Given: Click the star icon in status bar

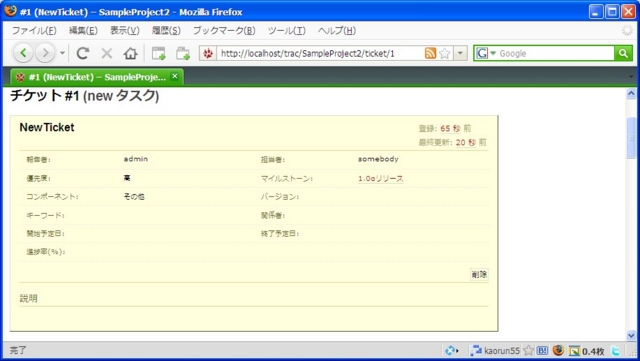Looking at the screenshot, I should tap(529, 350).
